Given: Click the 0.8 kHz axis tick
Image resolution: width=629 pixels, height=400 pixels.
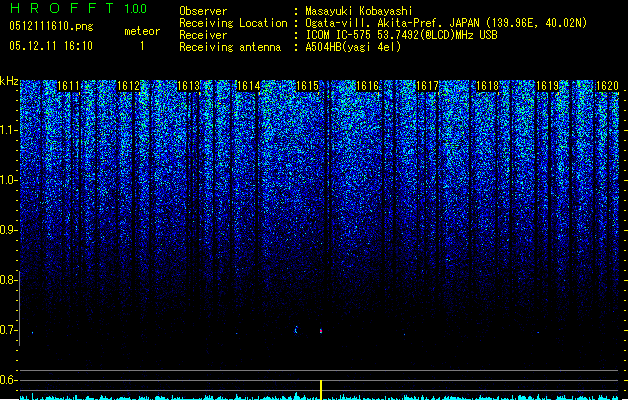Looking at the screenshot, I should [x=8, y=280].
